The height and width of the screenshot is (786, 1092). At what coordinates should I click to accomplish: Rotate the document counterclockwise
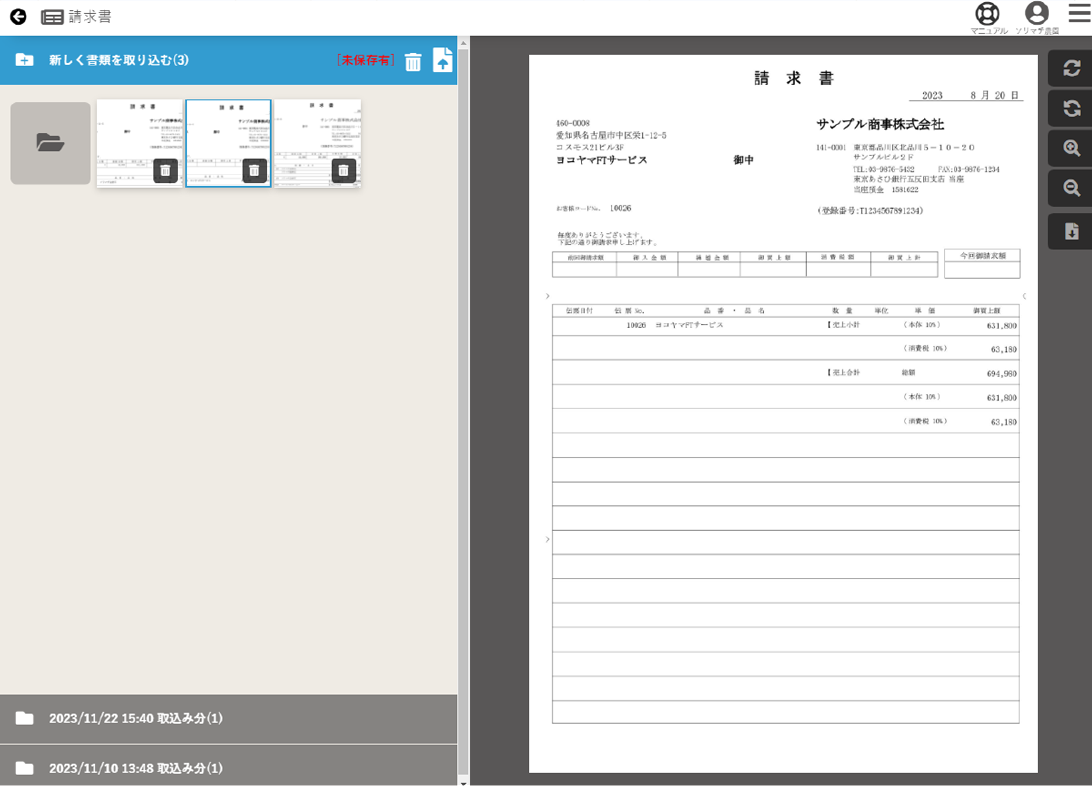tap(1071, 109)
